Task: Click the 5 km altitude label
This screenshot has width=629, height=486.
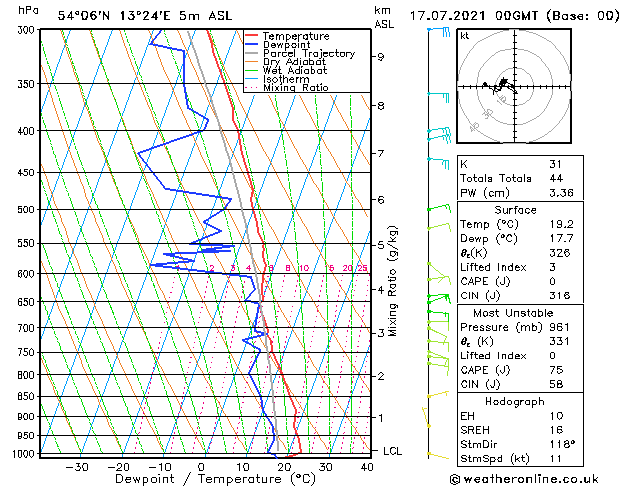Action: [x=381, y=245]
